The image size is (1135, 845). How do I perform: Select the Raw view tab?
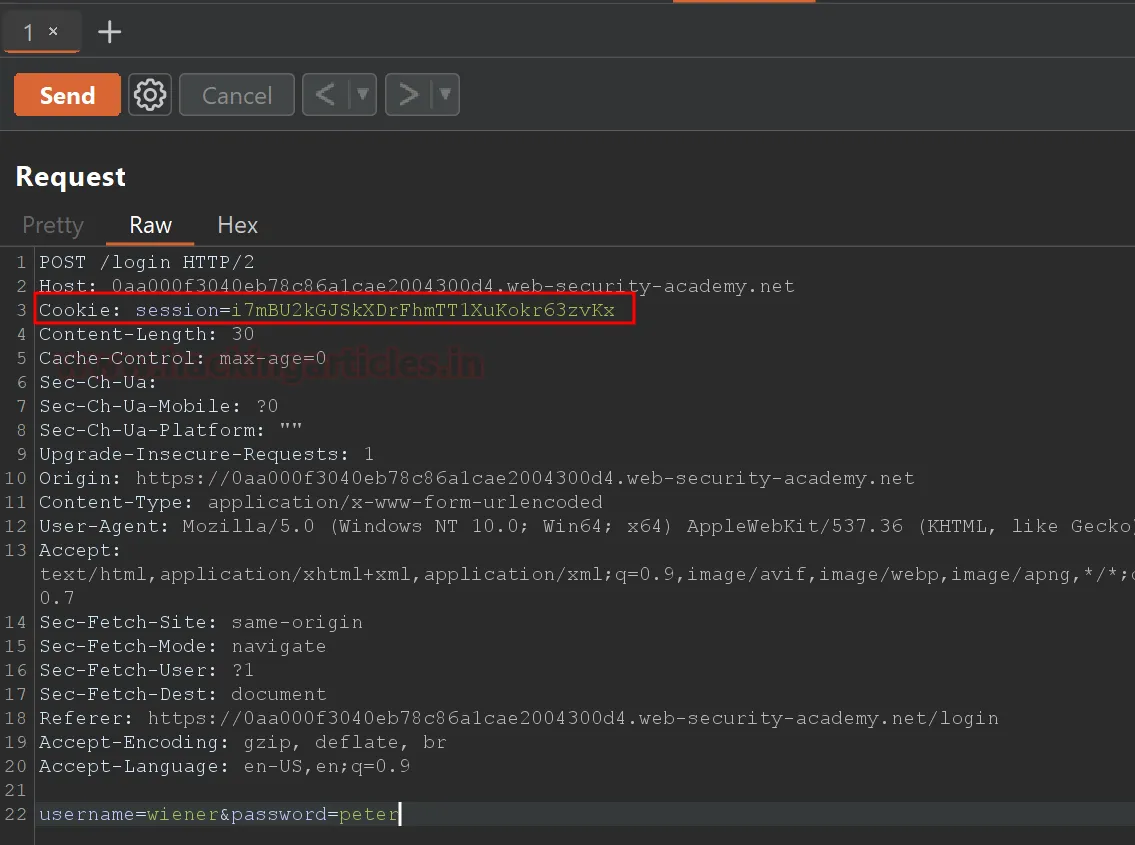[x=150, y=225]
